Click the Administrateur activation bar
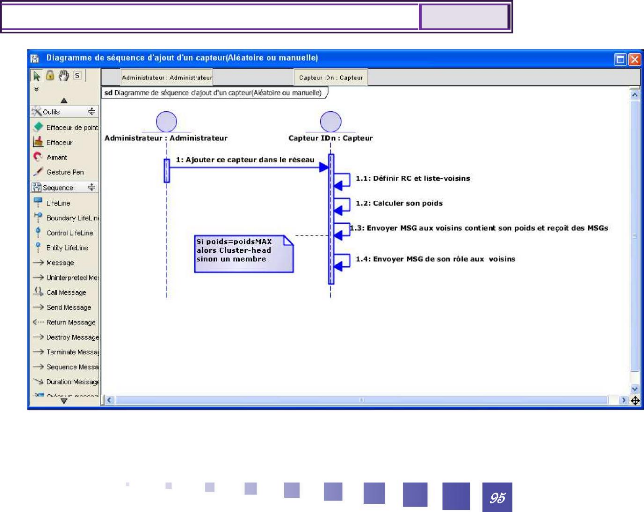This screenshot has height=512, width=644. click(167, 171)
